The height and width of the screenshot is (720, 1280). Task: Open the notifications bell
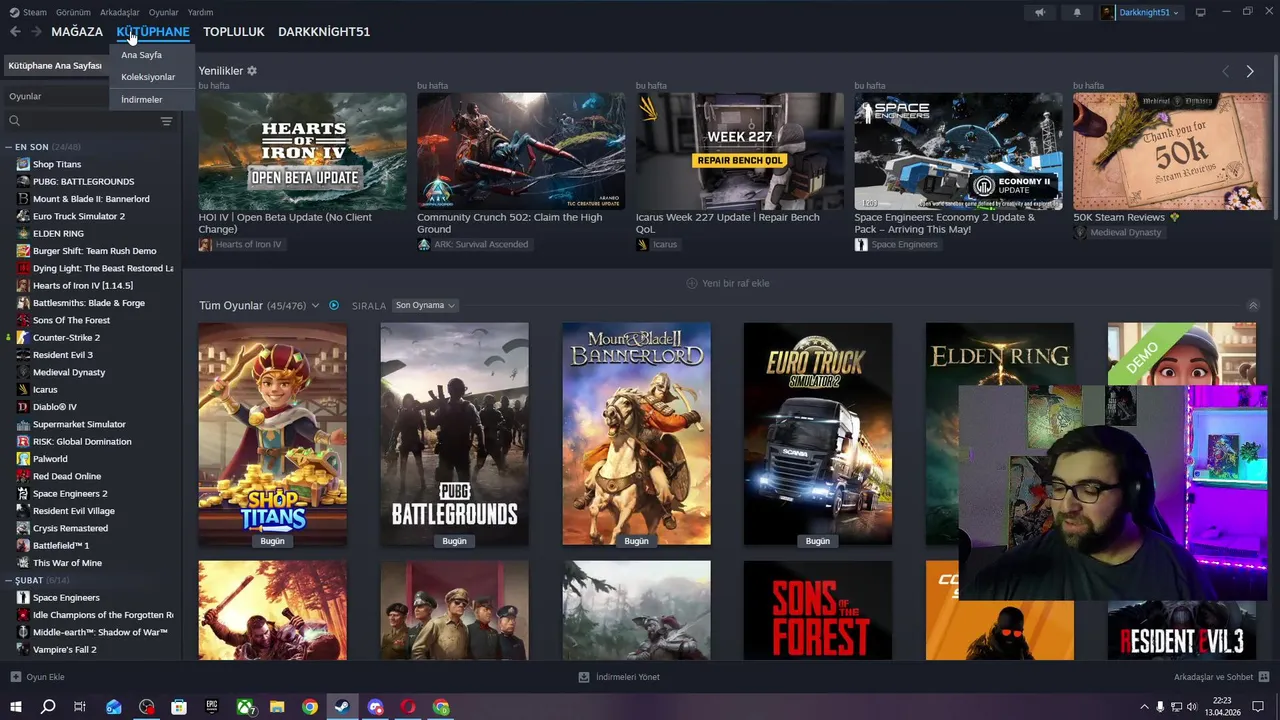[1077, 12]
